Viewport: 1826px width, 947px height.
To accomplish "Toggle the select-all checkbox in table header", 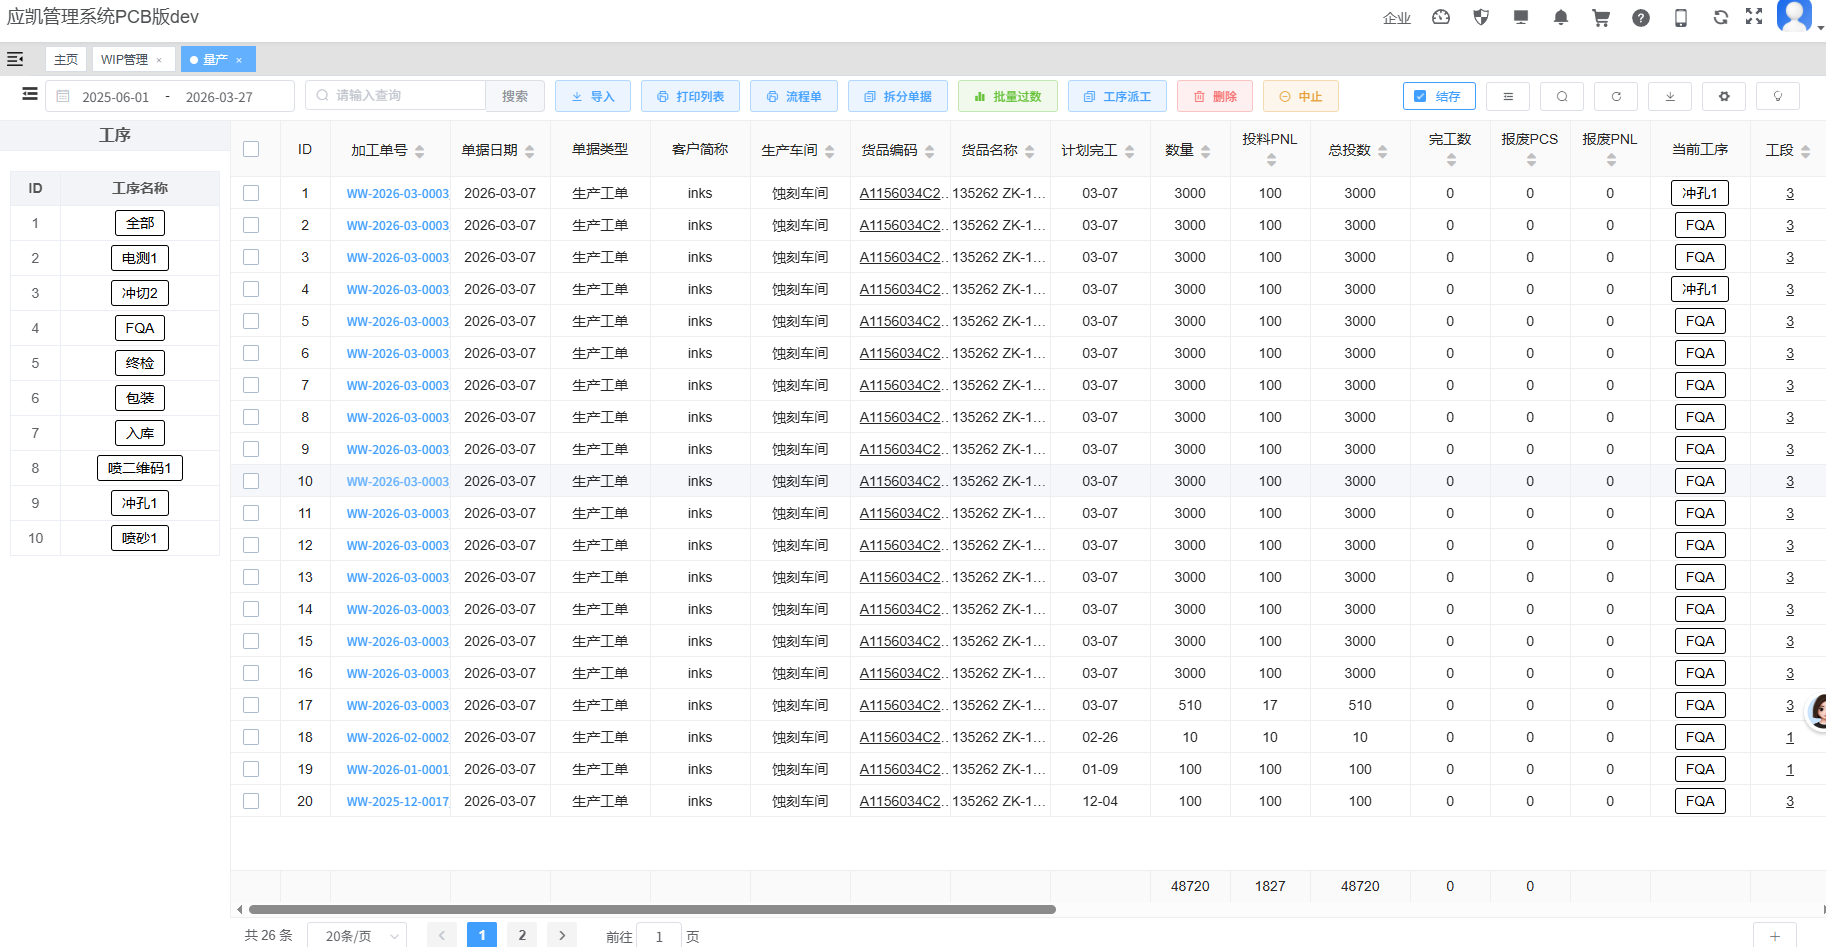I will pyautogui.click(x=251, y=149).
